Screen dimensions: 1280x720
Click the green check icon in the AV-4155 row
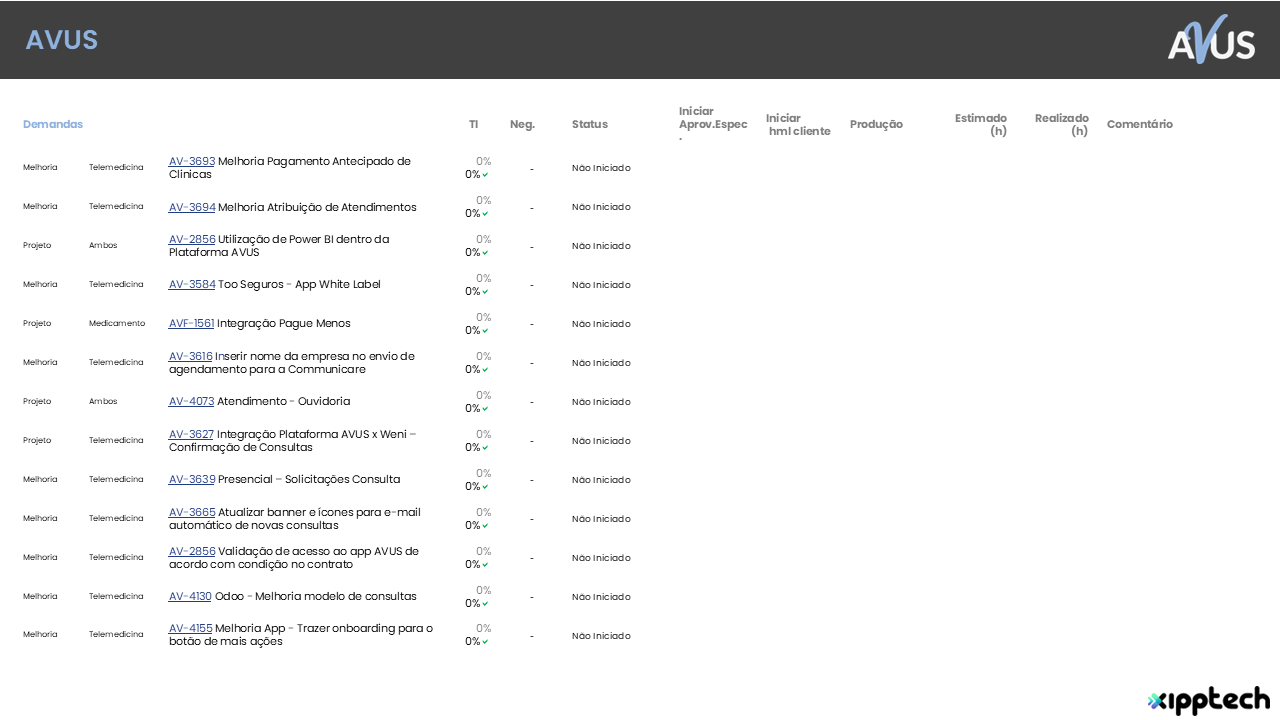click(x=485, y=642)
